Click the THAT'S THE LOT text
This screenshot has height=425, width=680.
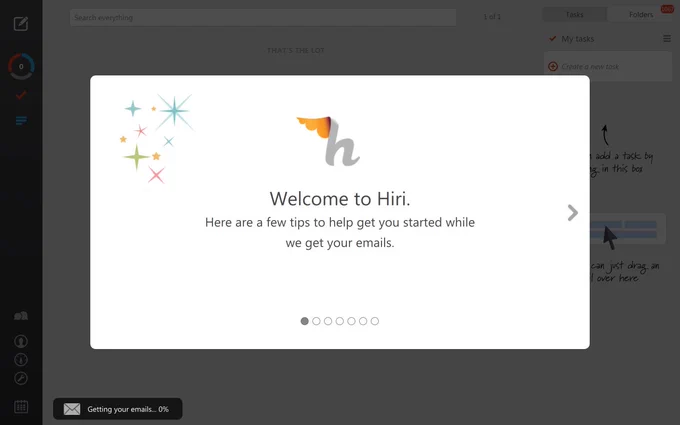point(296,50)
